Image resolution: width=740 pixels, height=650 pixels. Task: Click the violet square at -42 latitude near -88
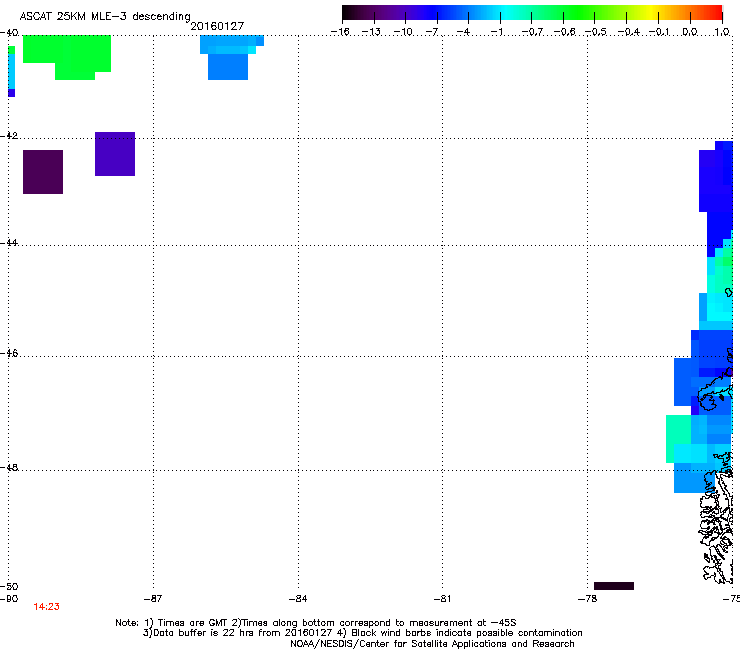[x=115, y=154]
